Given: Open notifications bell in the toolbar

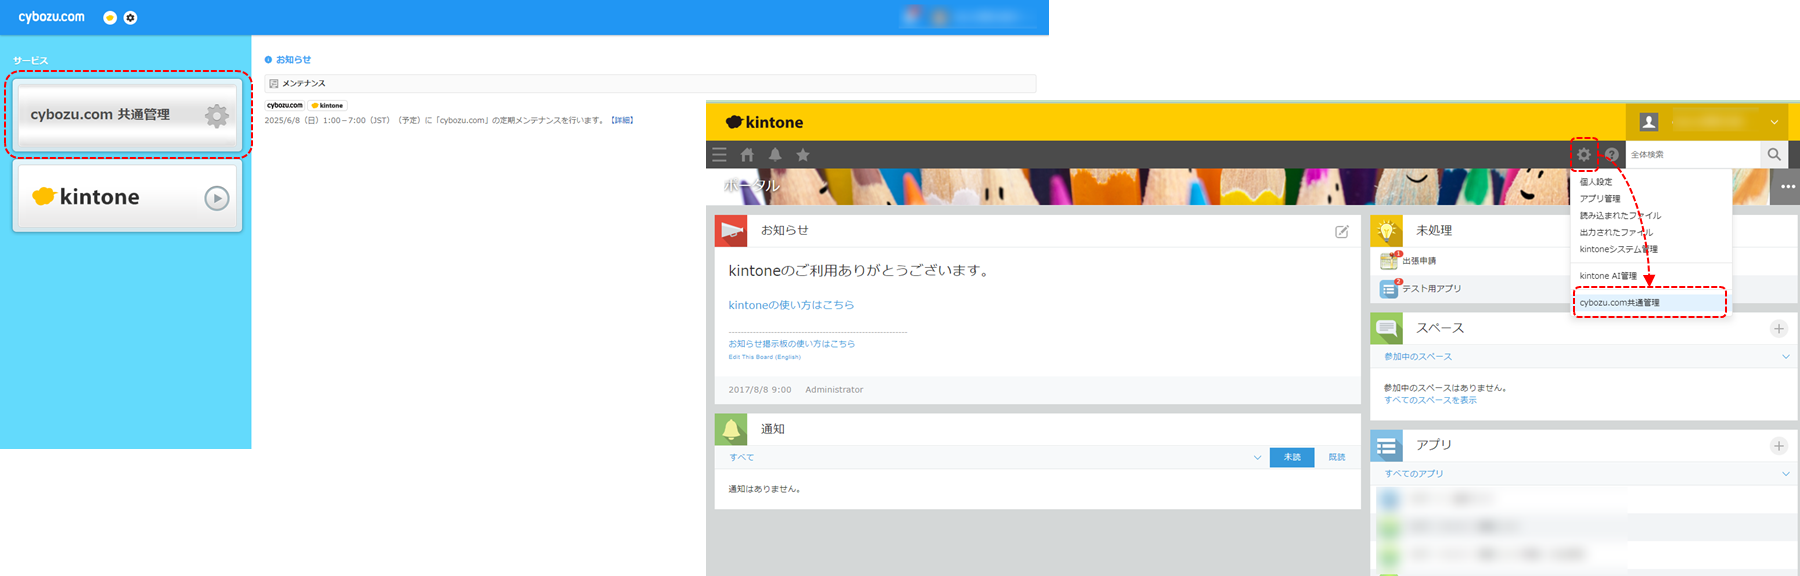Looking at the screenshot, I should (x=775, y=155).
